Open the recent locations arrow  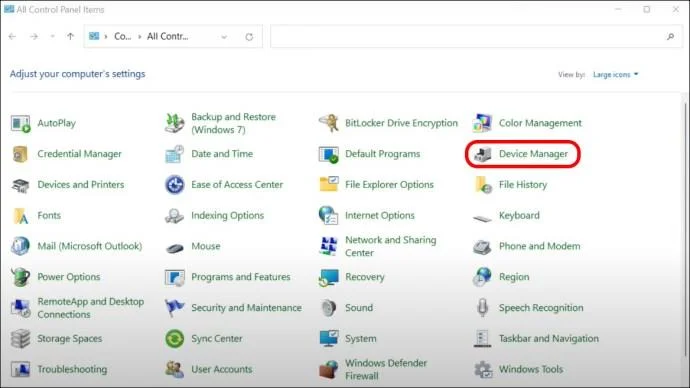click(x=52, y=37)
